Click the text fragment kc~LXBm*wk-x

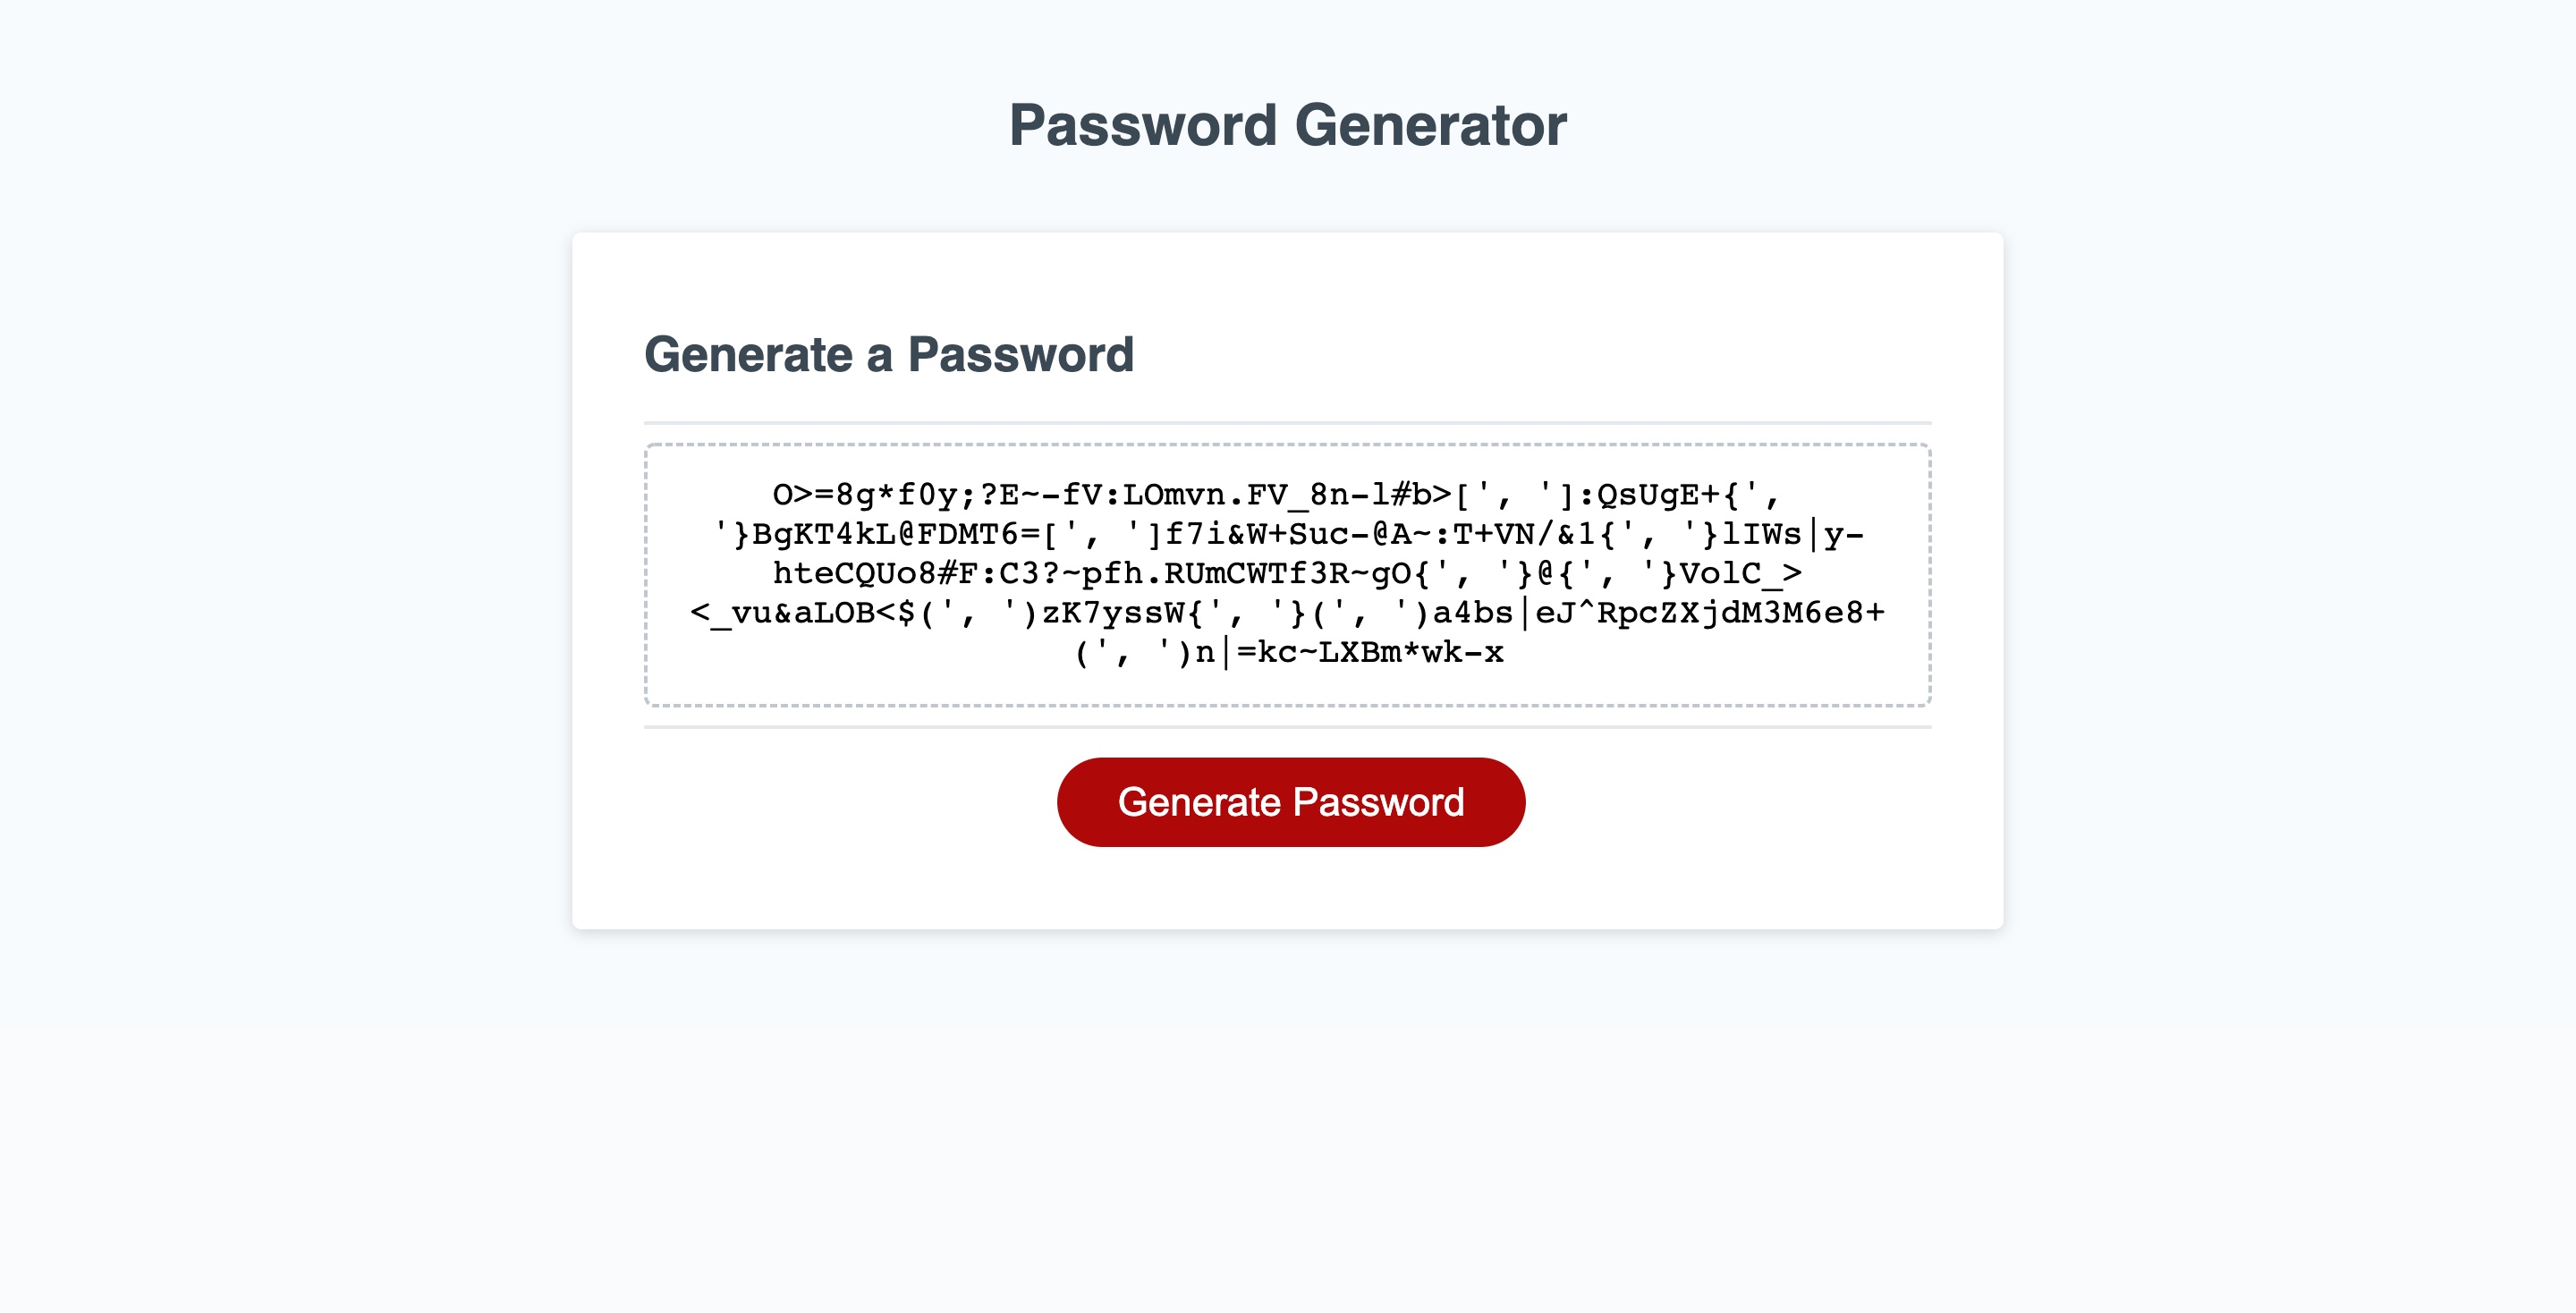1380,653
